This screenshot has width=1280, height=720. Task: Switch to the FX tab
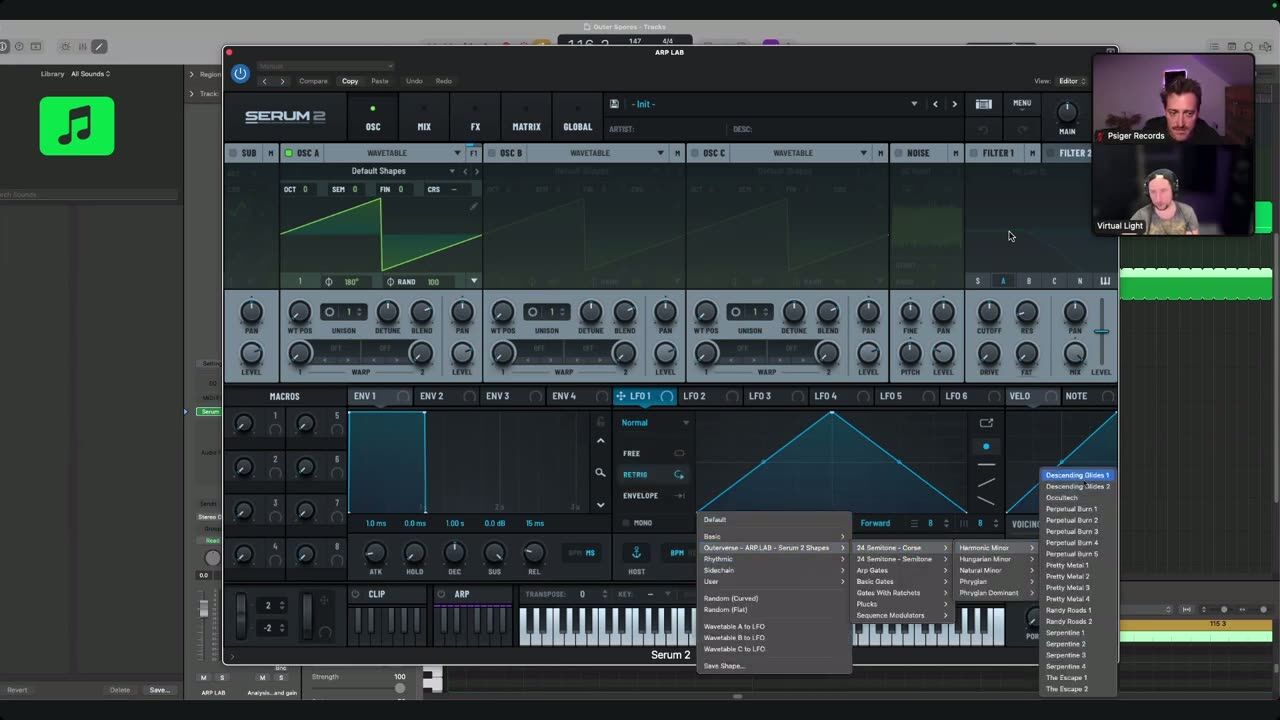pyautogui.click(x=475, y=118)
